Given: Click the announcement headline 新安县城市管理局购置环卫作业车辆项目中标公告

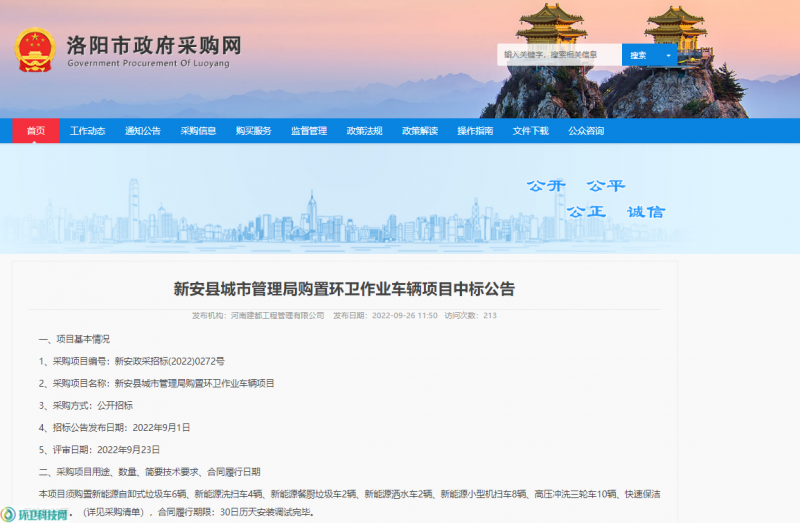Looking at the screenshot, I should click(x=344, y=289).
